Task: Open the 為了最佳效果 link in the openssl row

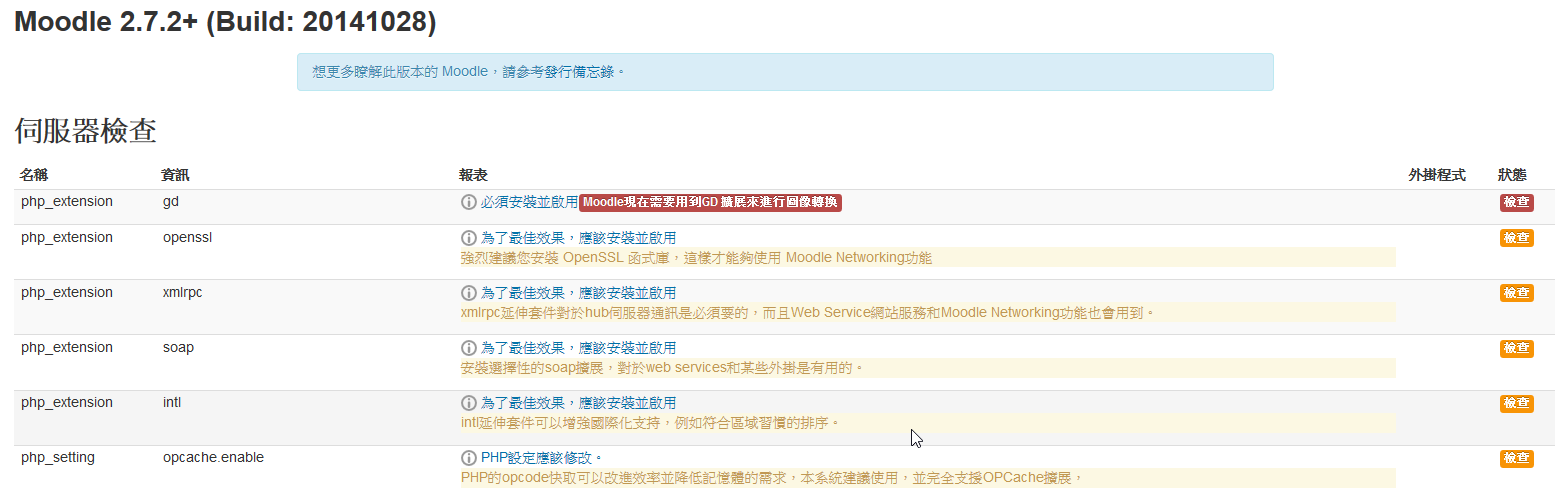Action: (x=578, y=238)
